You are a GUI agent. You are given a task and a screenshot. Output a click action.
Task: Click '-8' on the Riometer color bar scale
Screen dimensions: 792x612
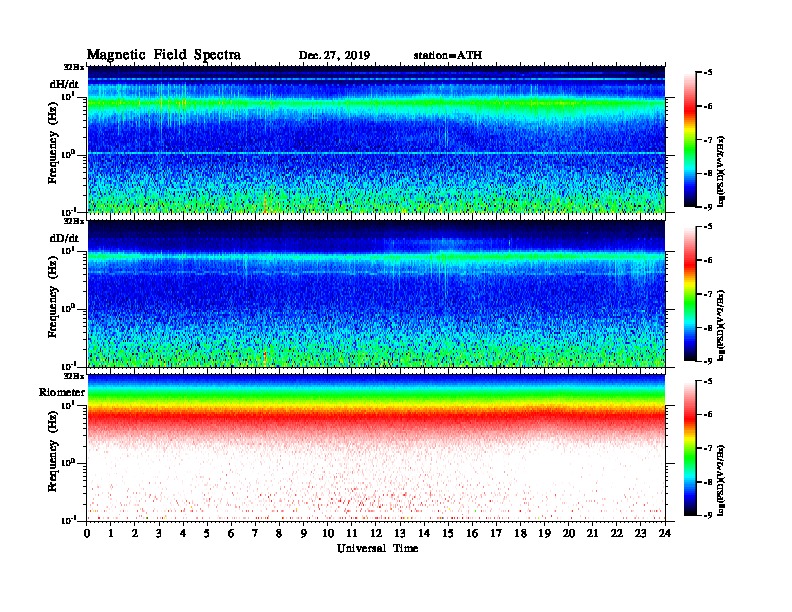708,482
